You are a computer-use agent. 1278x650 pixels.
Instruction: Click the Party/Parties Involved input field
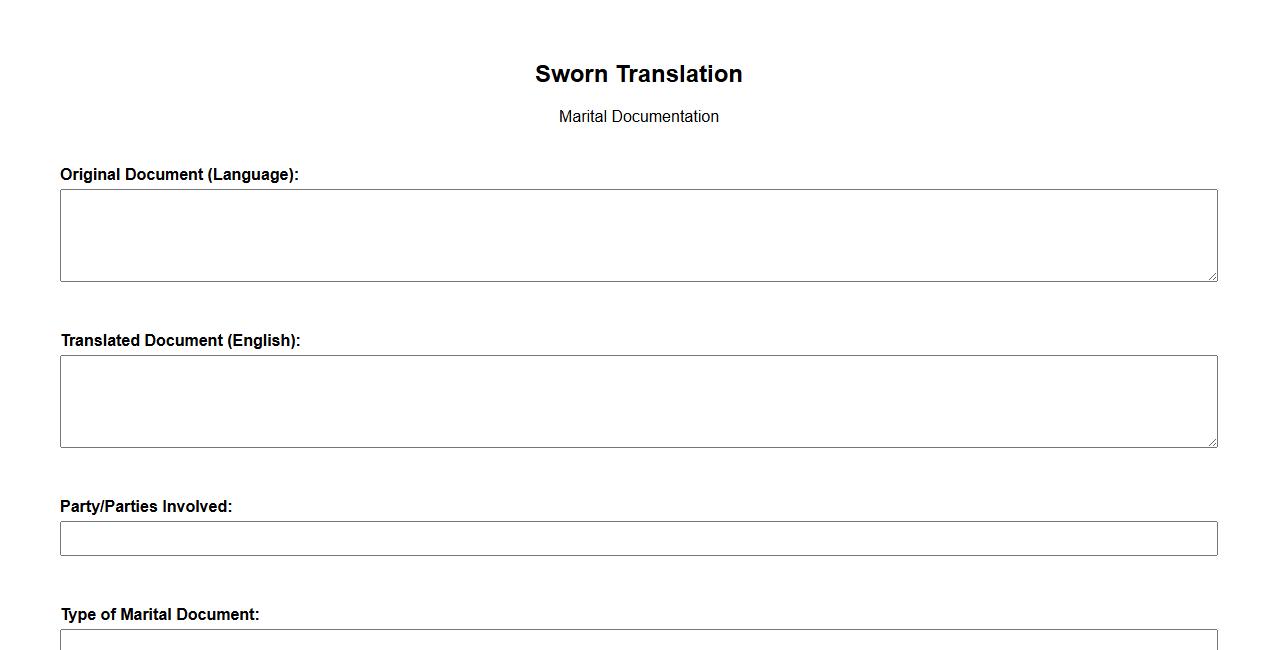[x=638, y=538]
